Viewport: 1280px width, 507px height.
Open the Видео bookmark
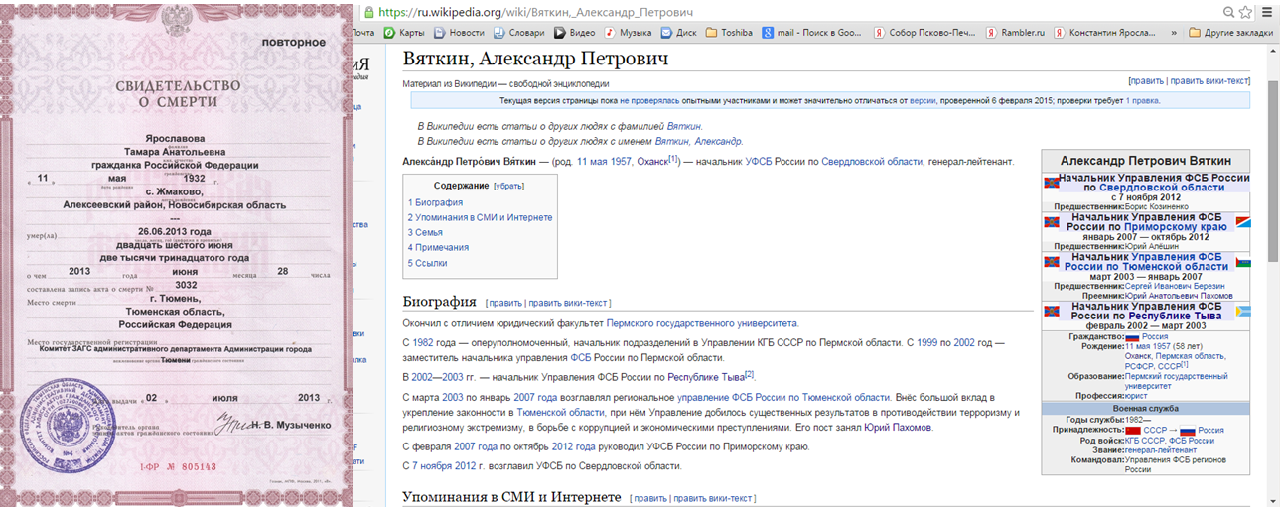point(574,32)
